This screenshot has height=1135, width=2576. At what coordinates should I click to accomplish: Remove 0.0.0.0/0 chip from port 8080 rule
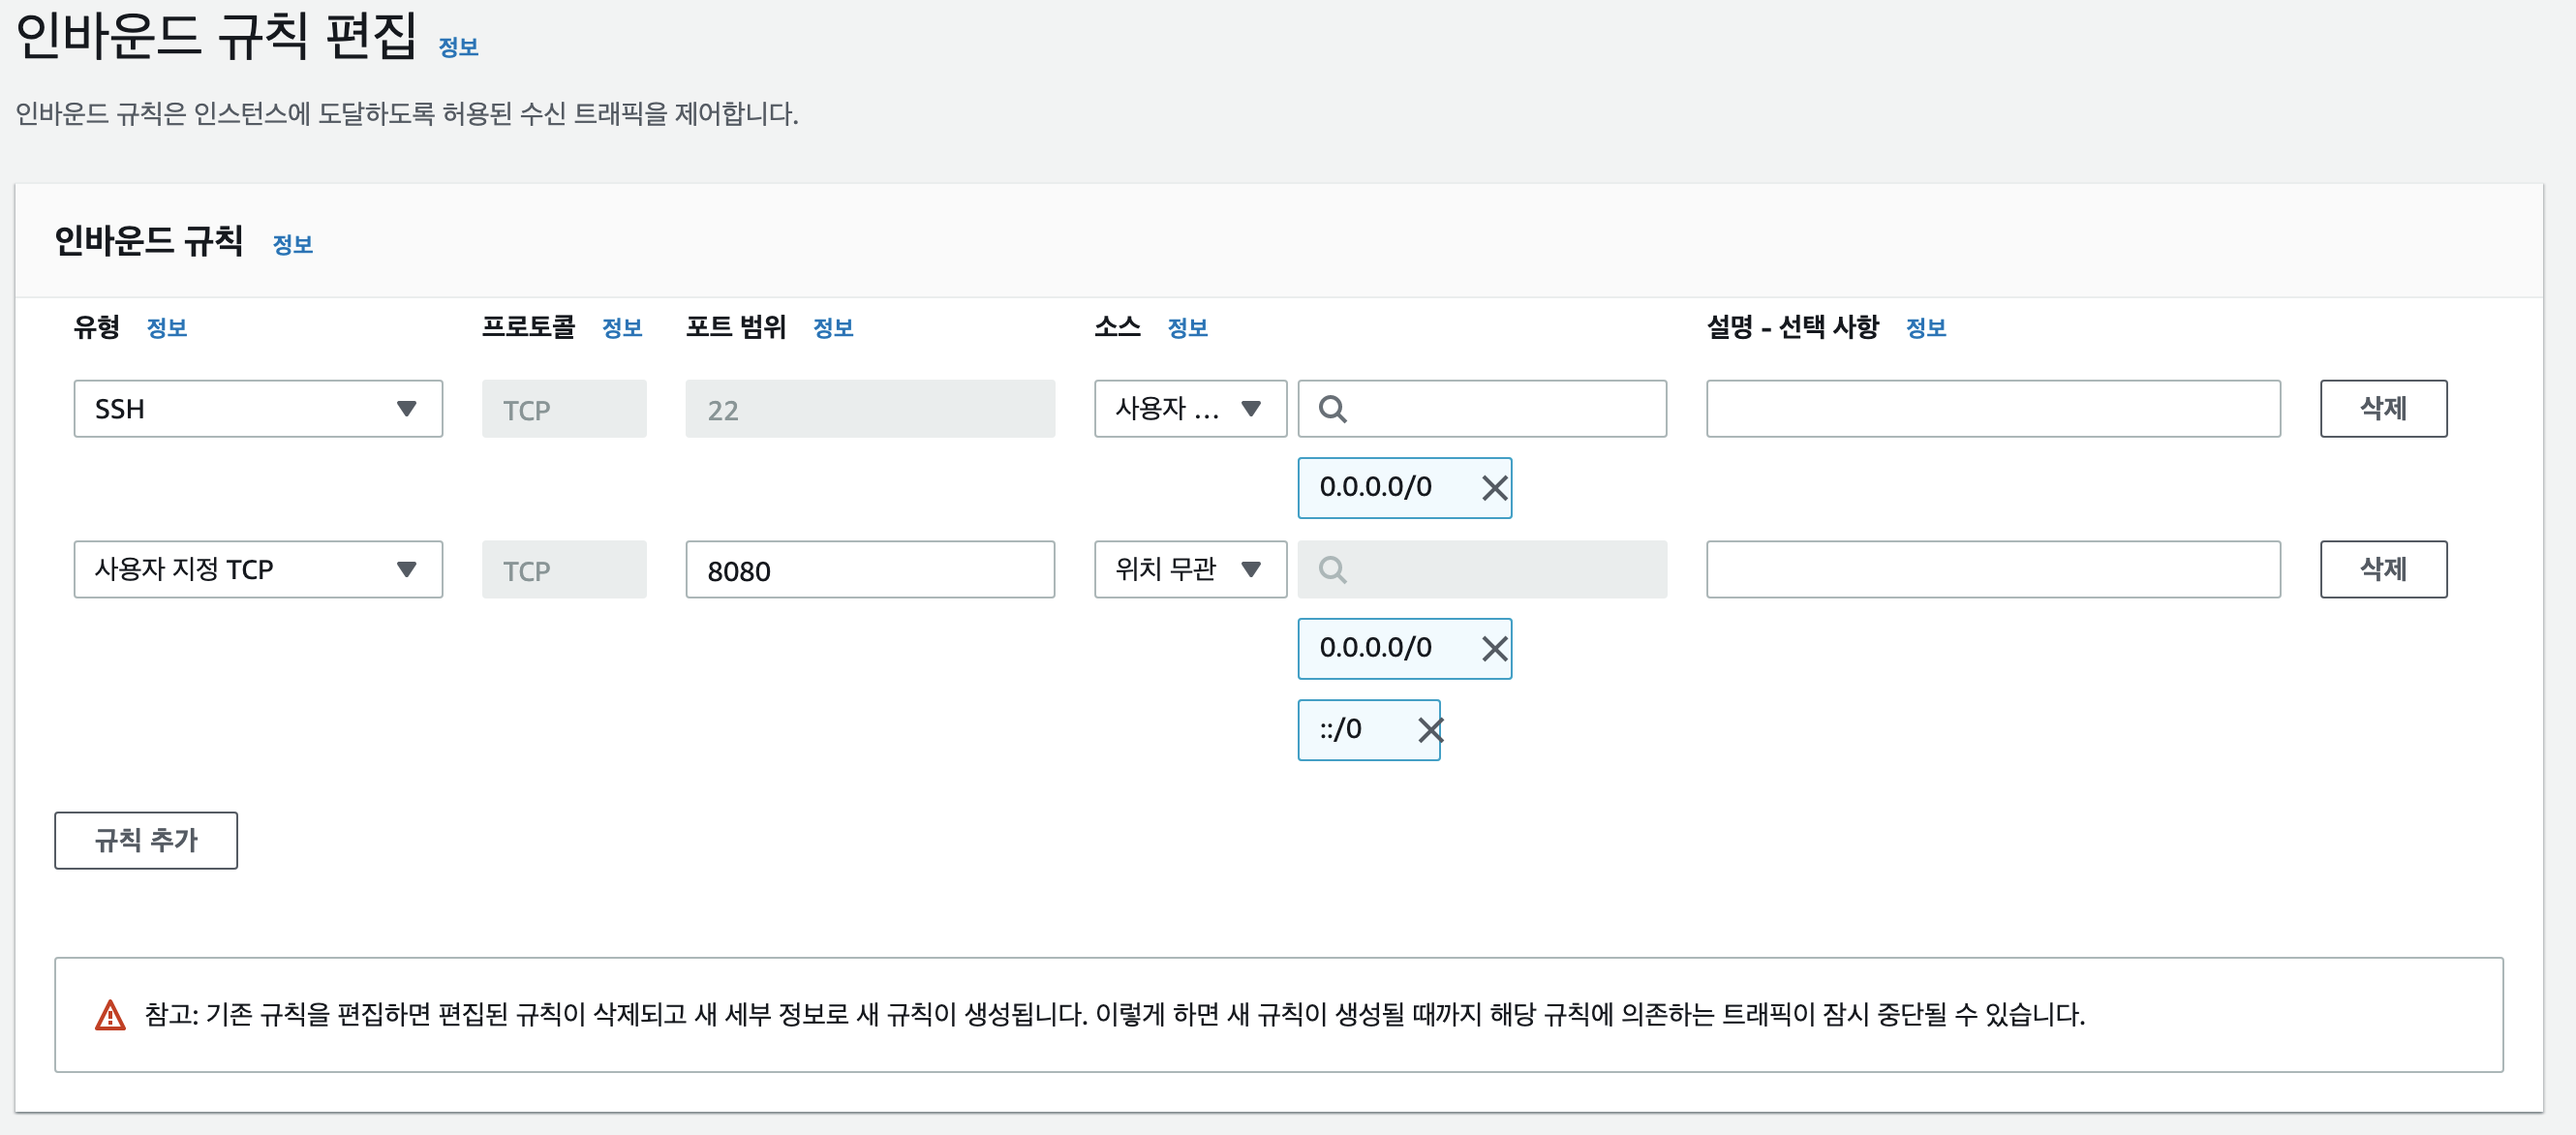(1494, 649)
